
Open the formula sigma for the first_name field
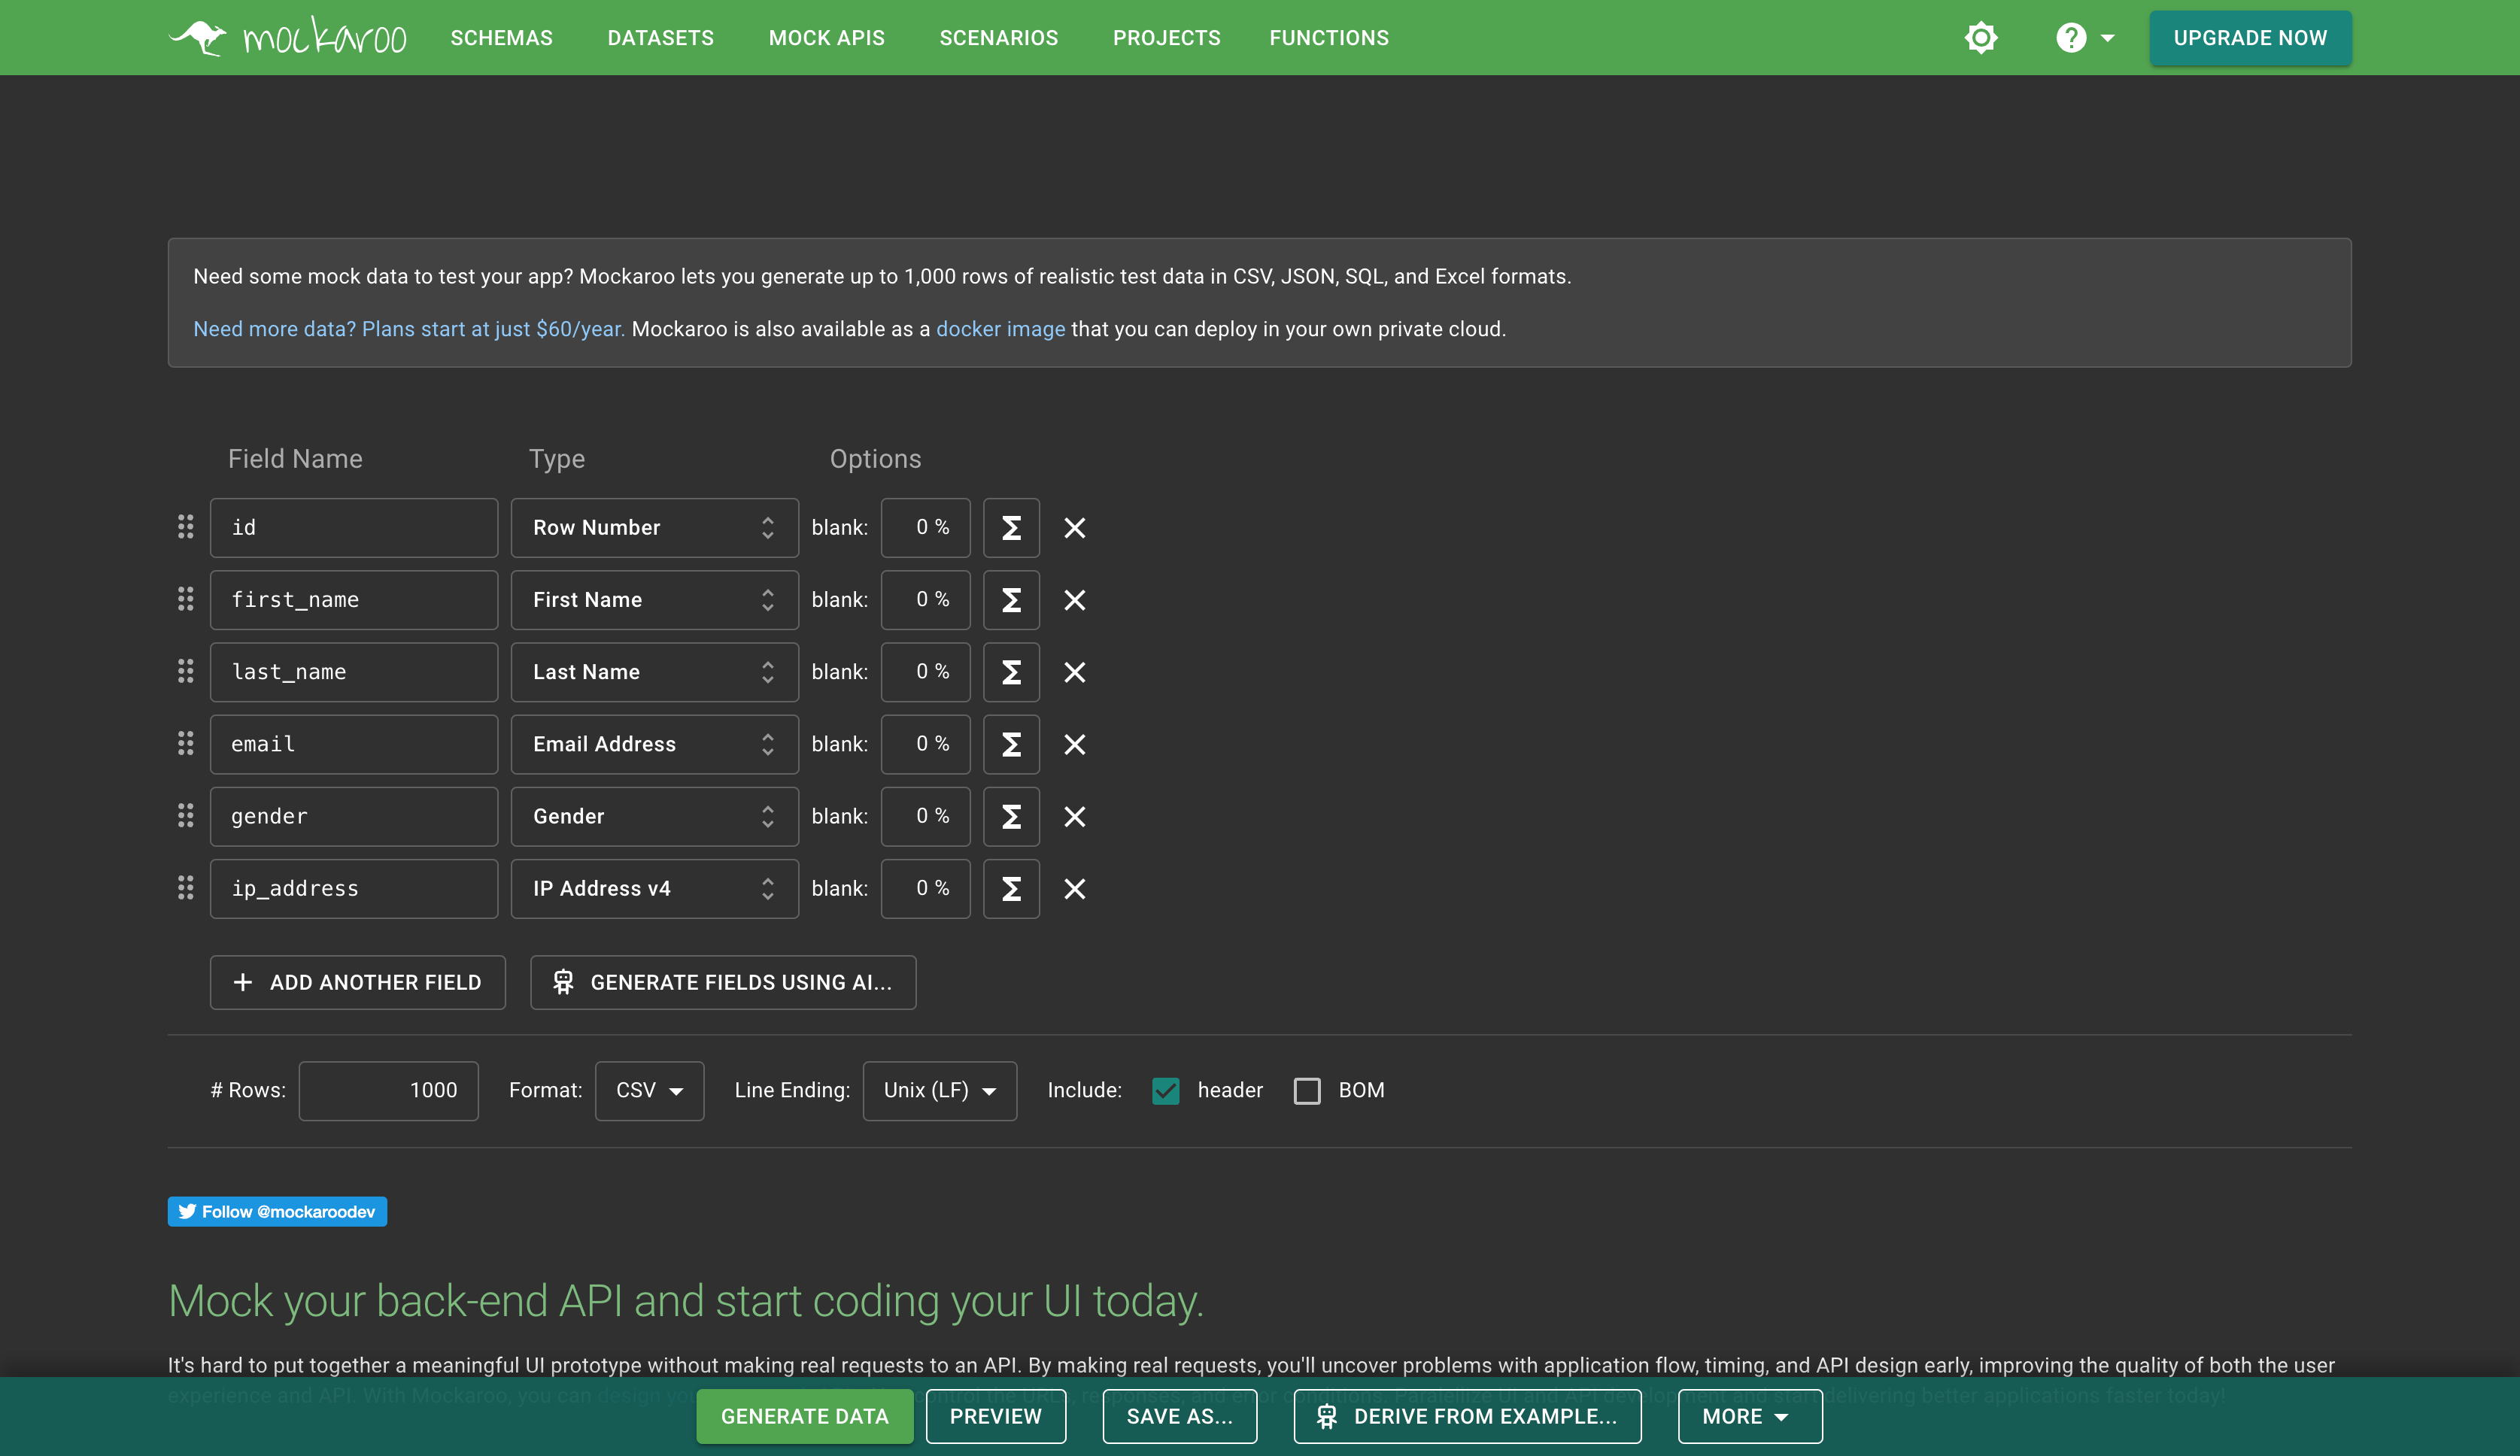pos(1011,599)
